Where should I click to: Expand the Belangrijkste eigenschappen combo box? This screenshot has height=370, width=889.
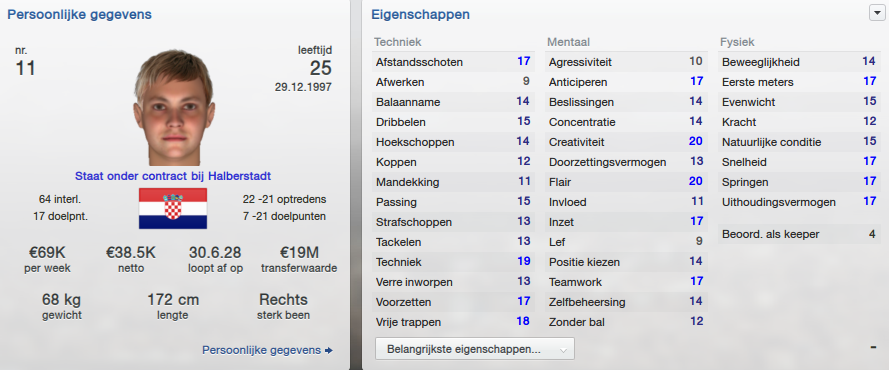click(x=475, y=349)
